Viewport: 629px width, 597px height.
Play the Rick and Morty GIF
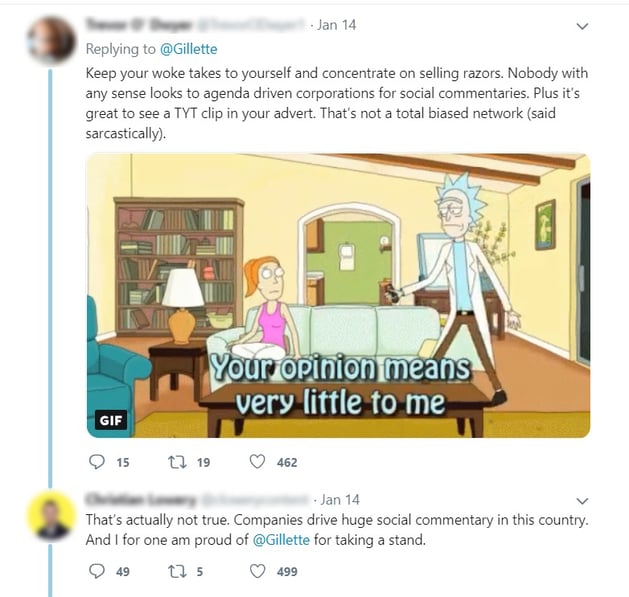click(338, 295)
